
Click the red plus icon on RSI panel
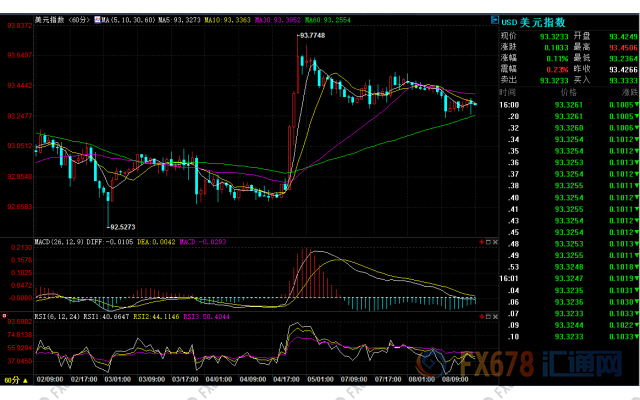482,317
